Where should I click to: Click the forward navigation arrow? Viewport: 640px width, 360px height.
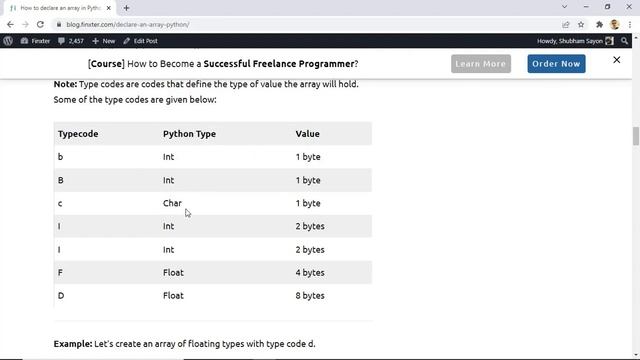tap(25, 24)
